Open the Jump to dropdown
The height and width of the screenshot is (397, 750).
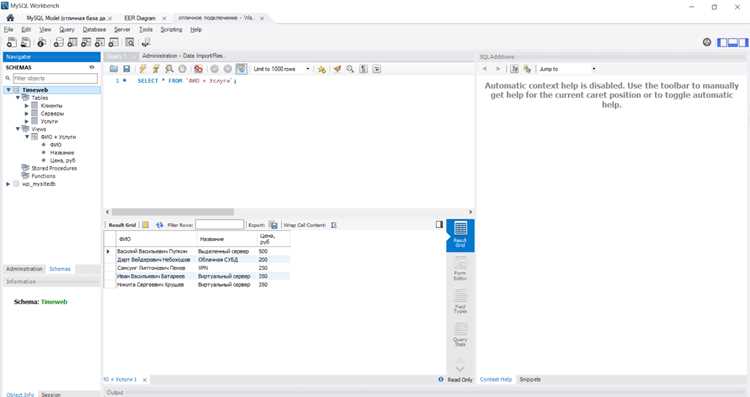[x=567, y=69]
